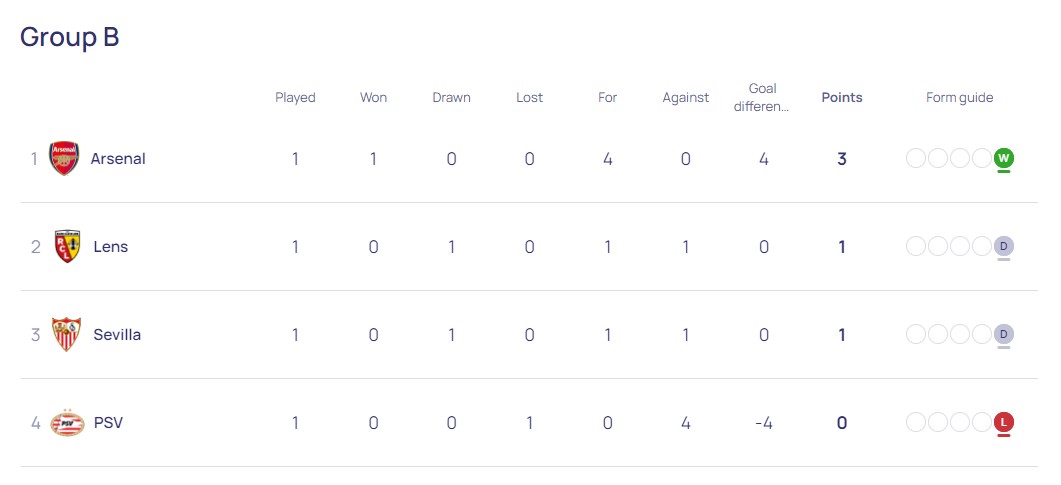Screen dimensions: 1061x485
Task: Click Lens's grey D form badge
Action: pos(1003,247)
